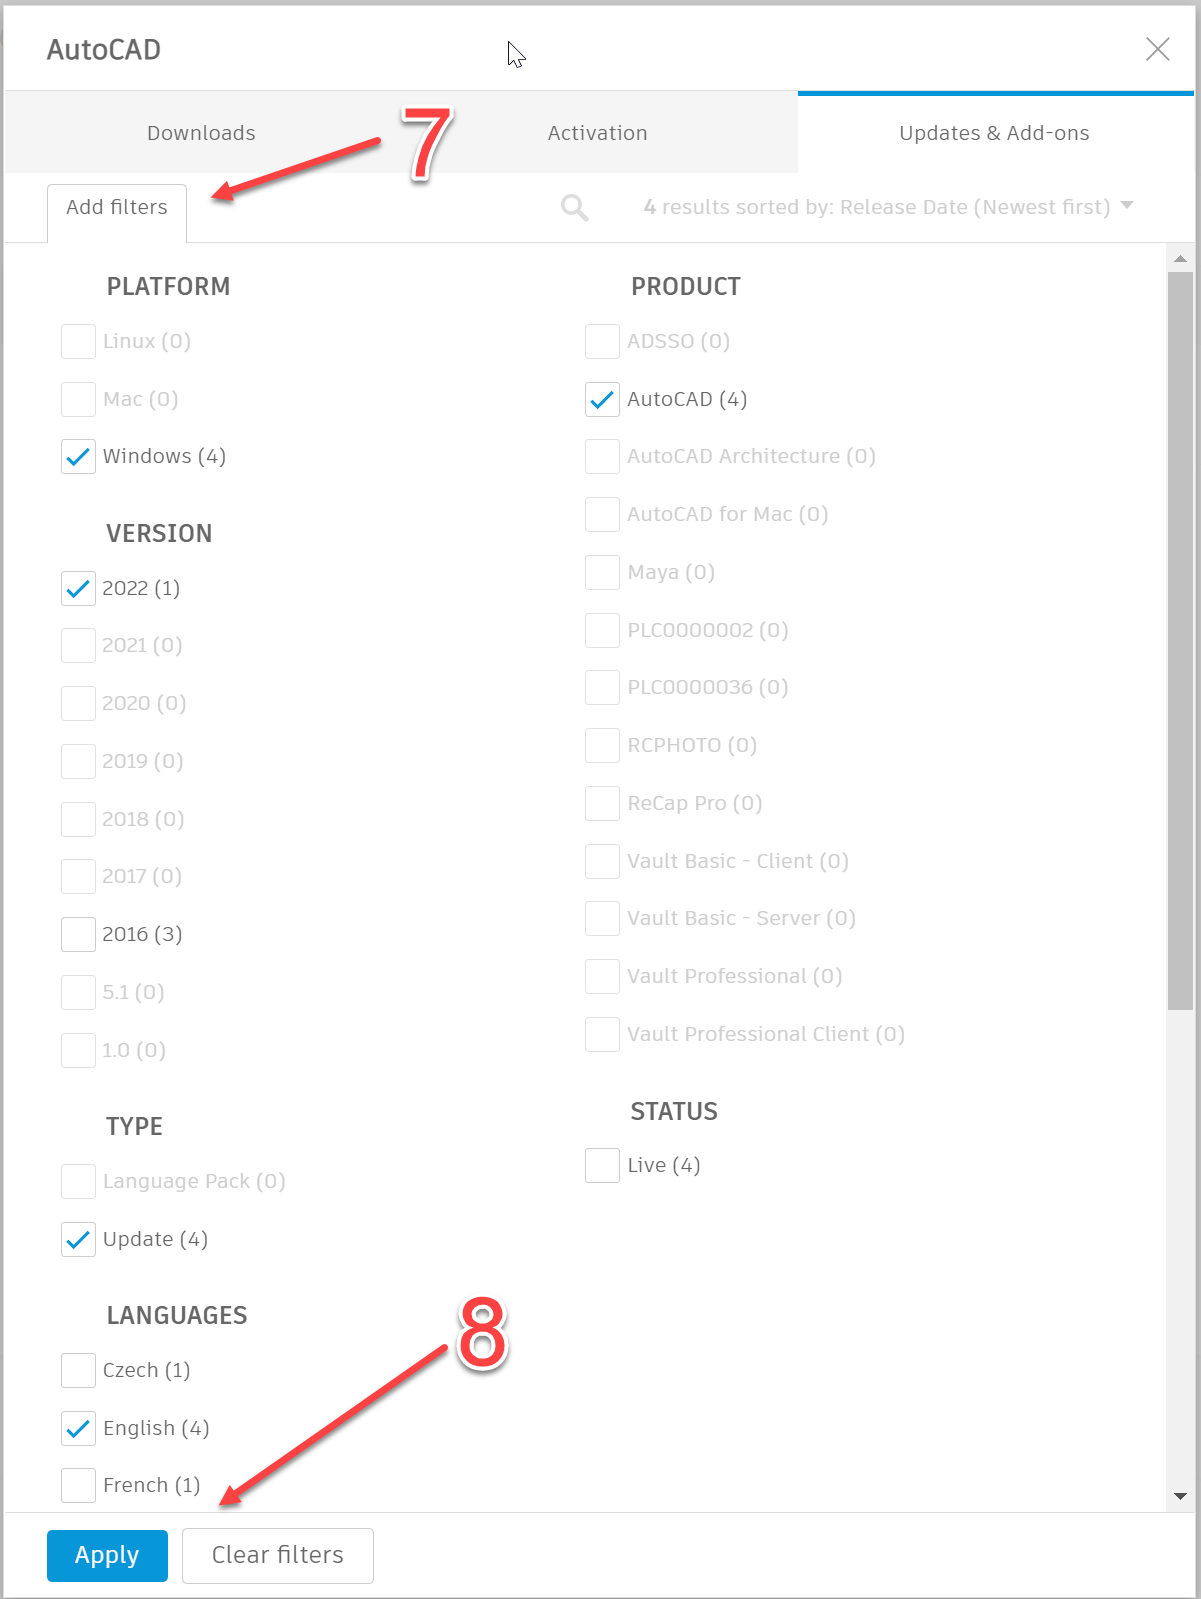The width and height of the screenshot is (1201, 1599).
Task: Deselect the Update type checkbox
Action: pos(78,1240)
